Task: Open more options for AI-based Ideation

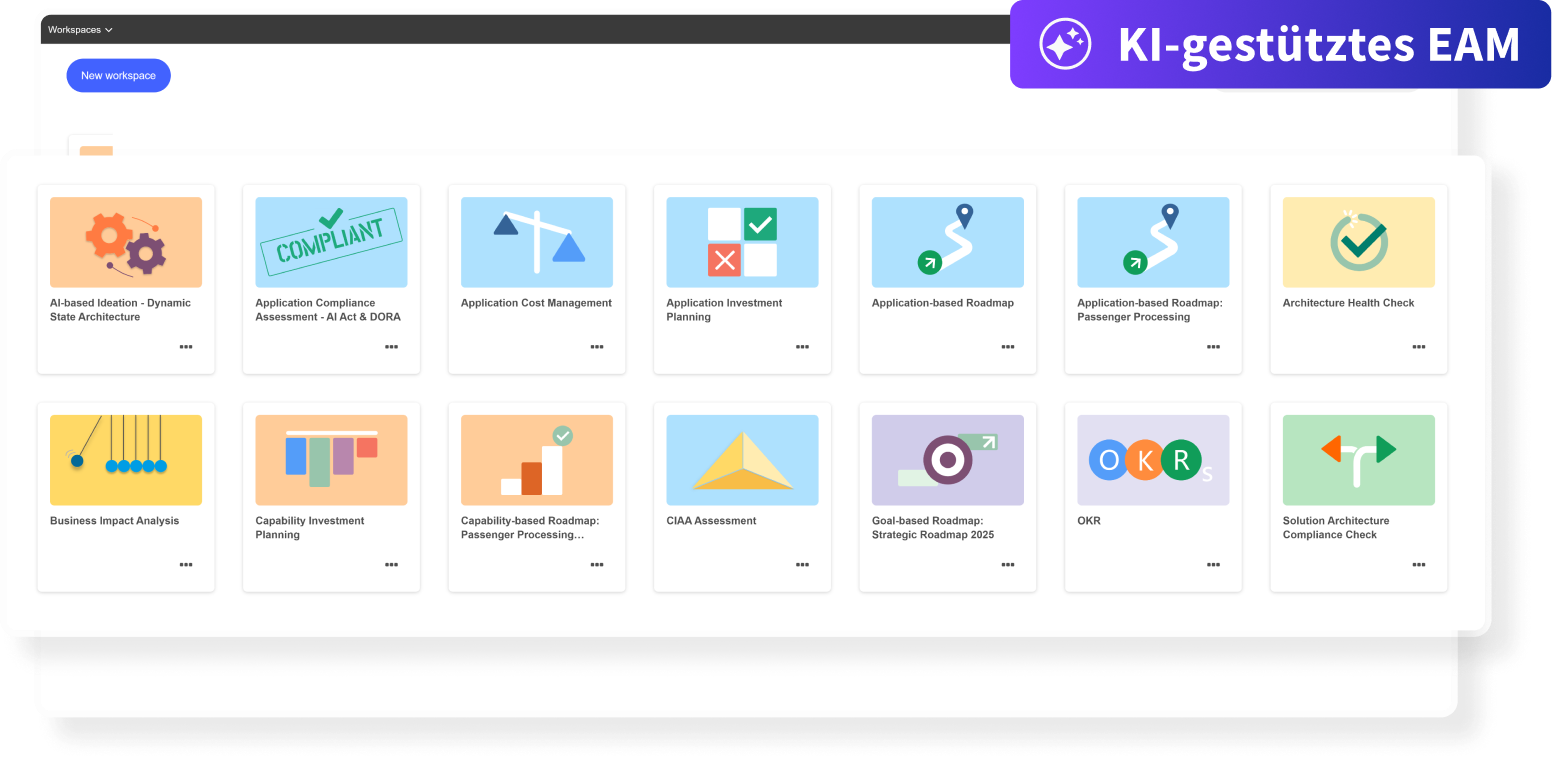Action: click(186, 347)
